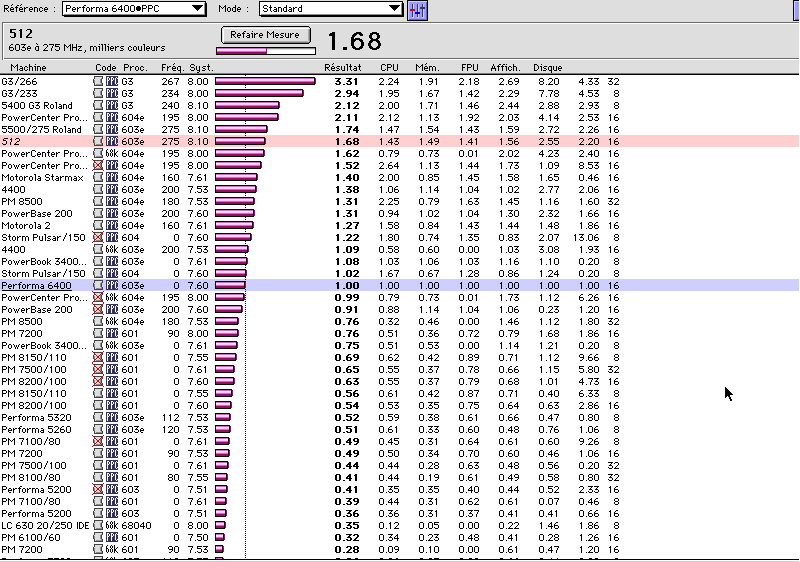Select the Performa 5320 machine name
800x562 pixels.
tap(36, 418)
